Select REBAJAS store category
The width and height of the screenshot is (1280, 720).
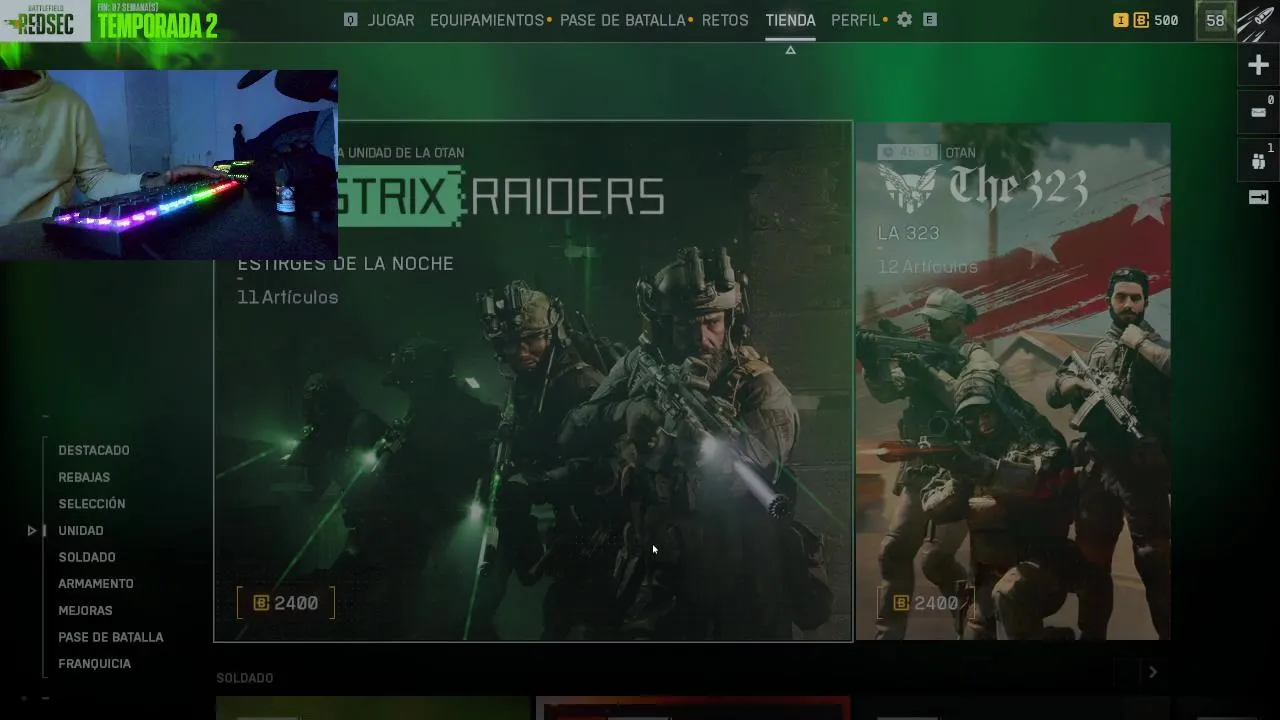tap(84, 478)
